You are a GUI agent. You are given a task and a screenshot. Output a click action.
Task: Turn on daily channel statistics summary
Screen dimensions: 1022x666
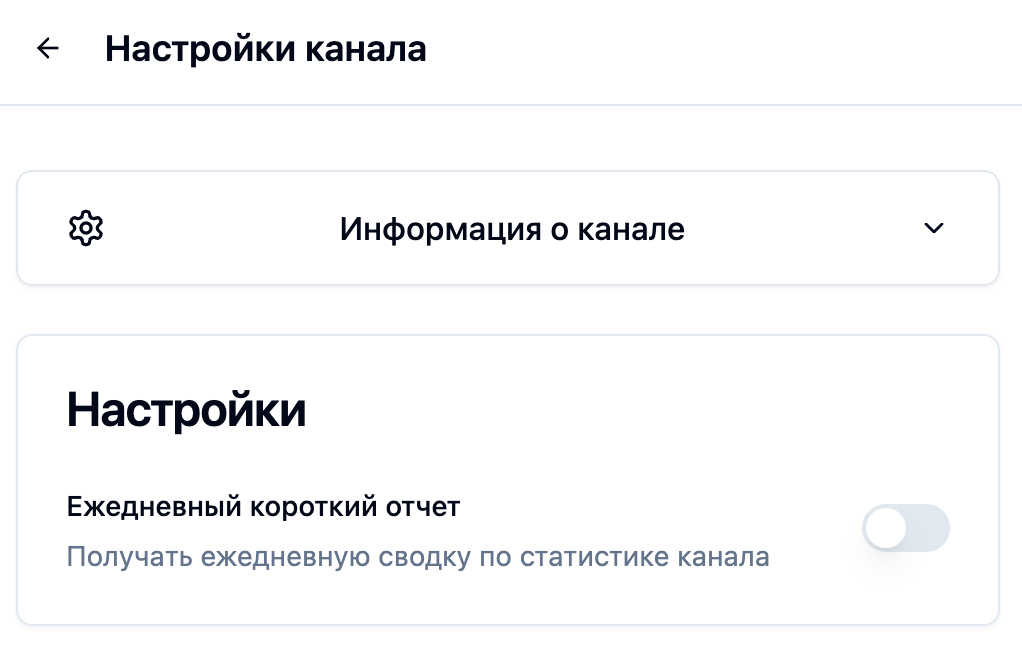point(905,528)
